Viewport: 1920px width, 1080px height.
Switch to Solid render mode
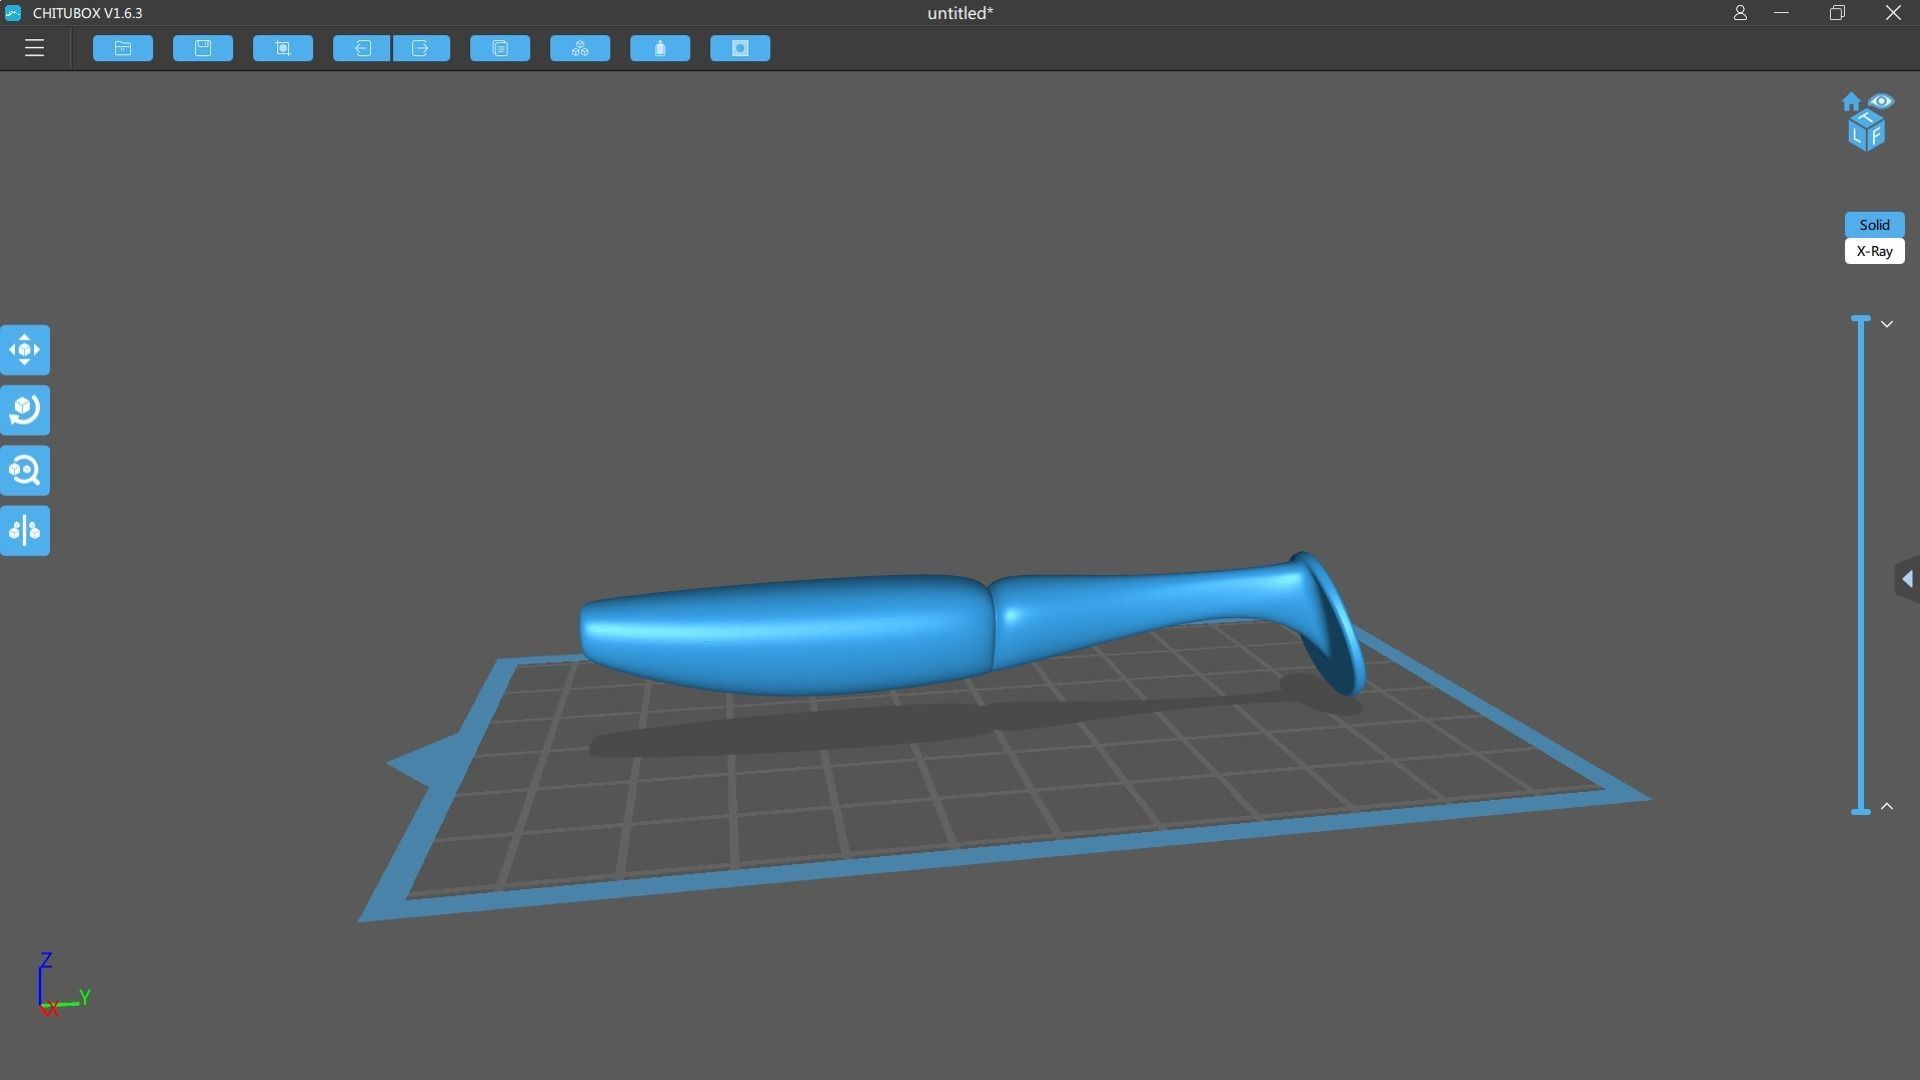(x=1874, y=225)
